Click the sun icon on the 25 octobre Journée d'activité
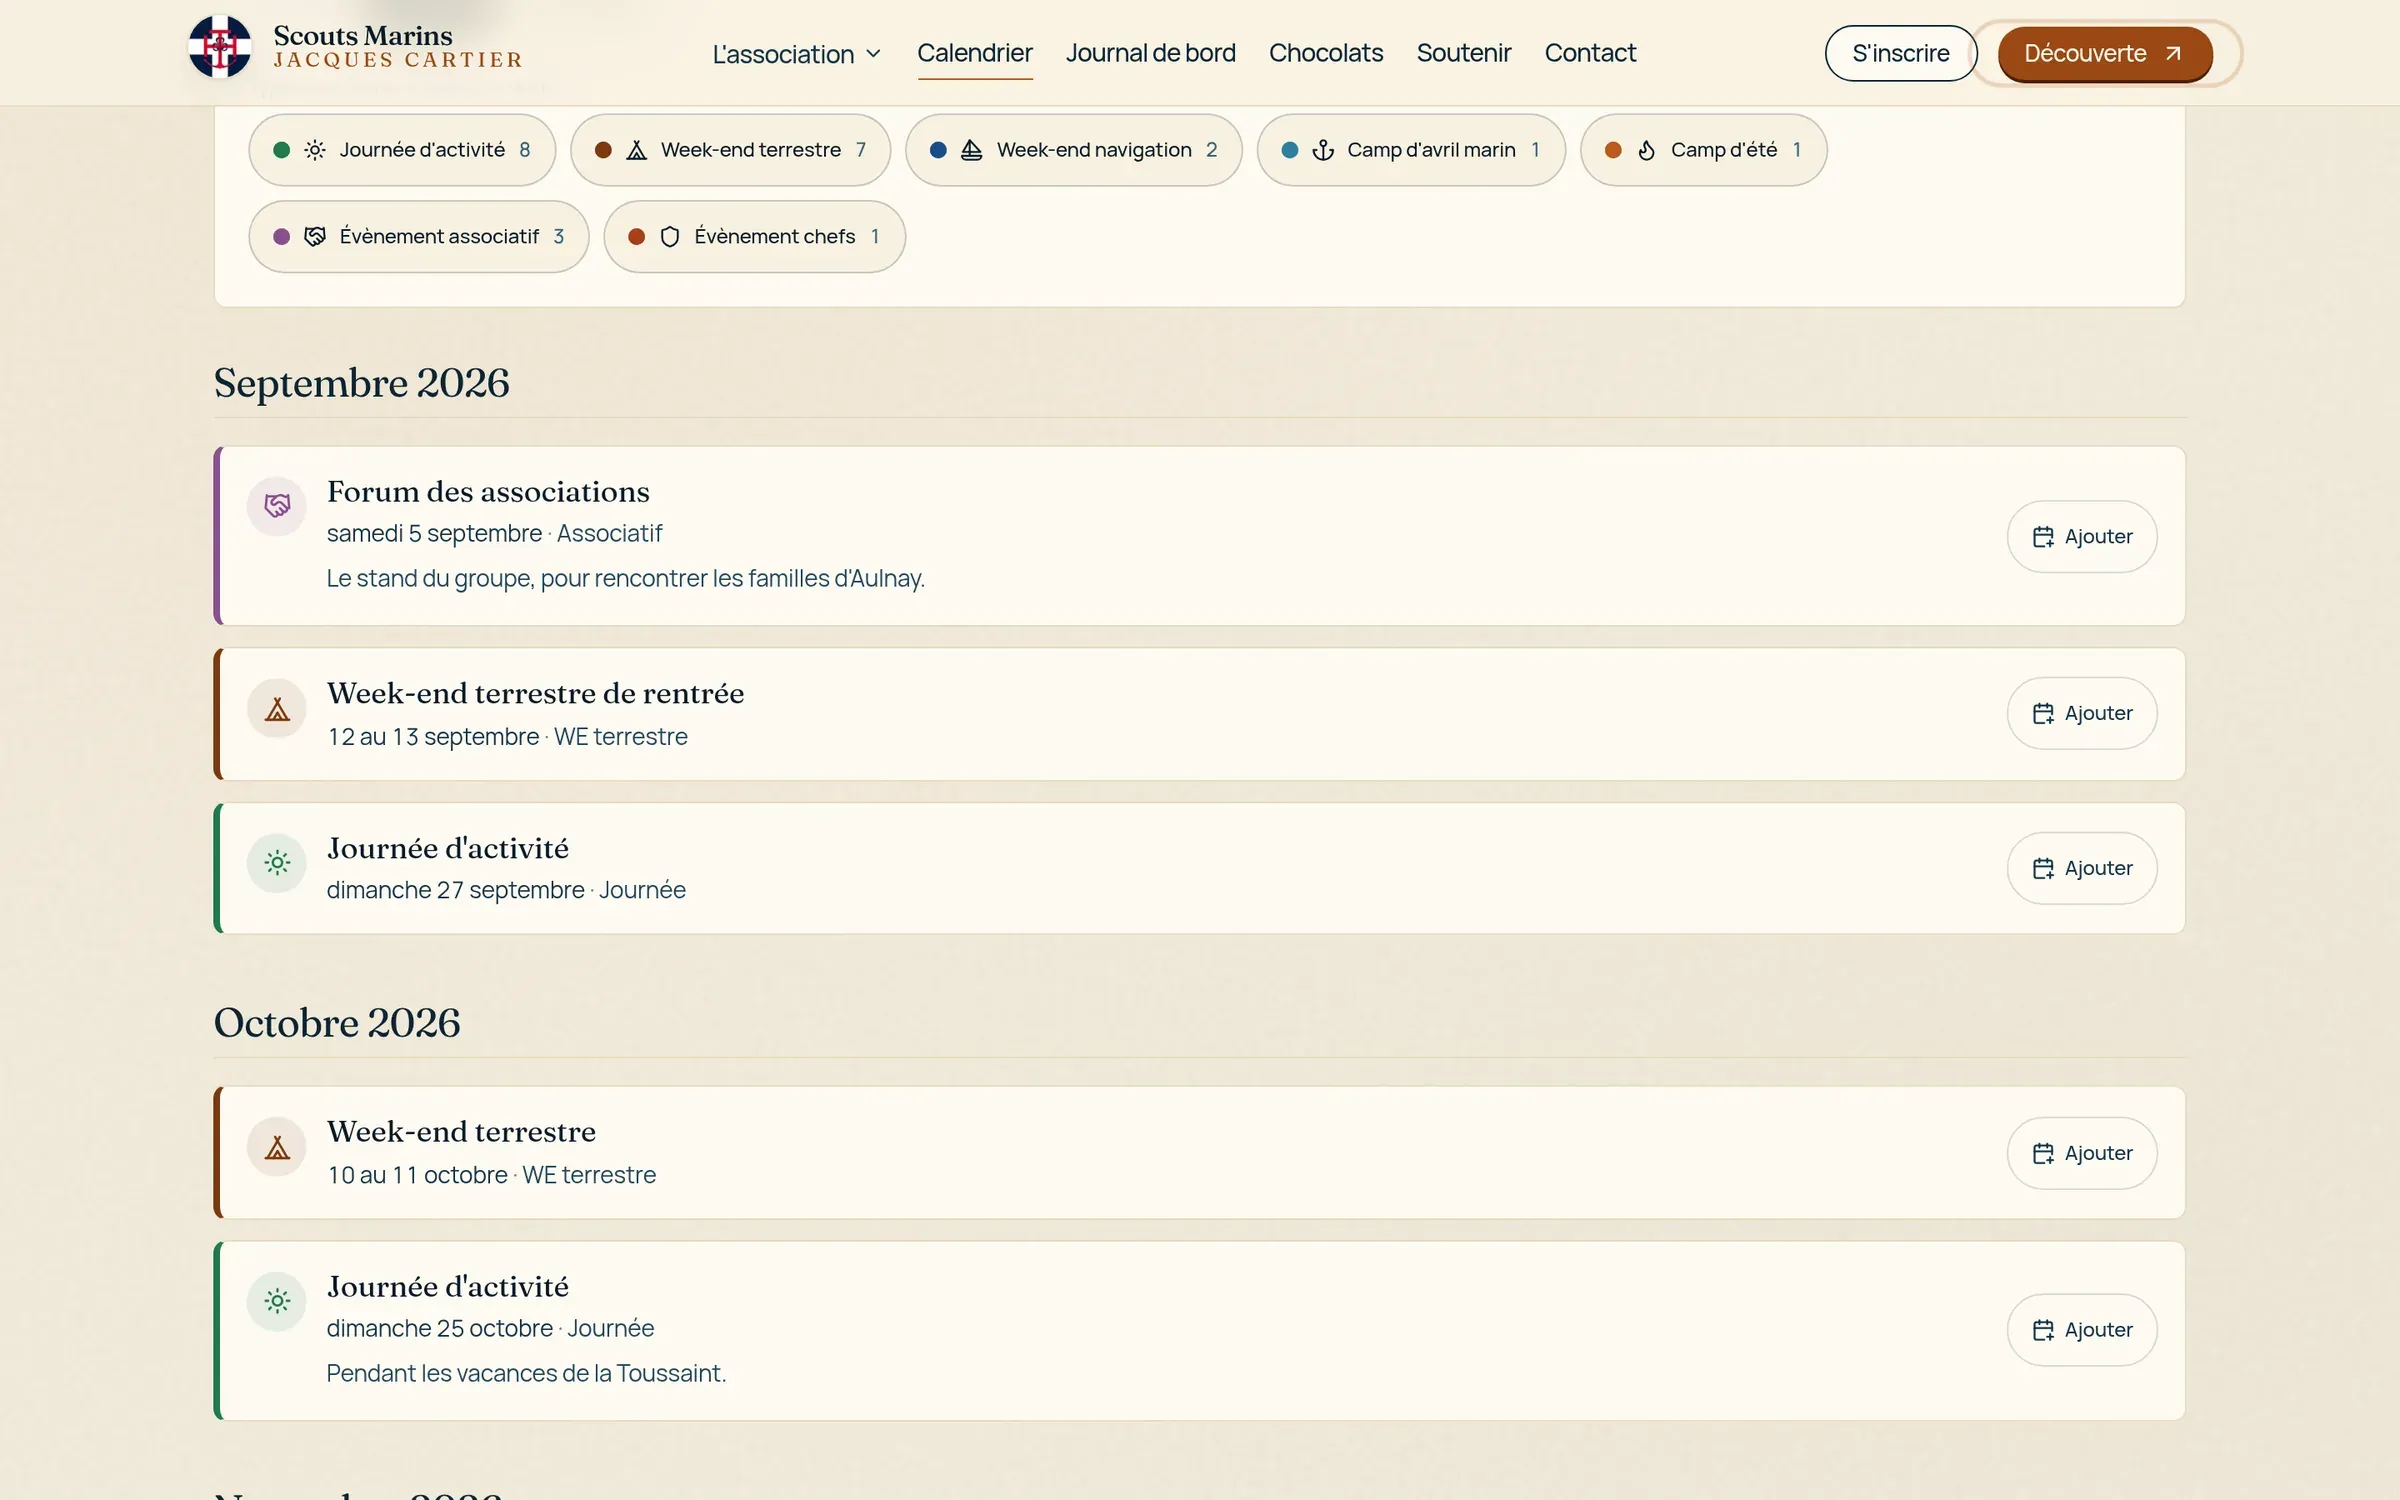Image resolution: width=2400 pixels, height=1500 pixels. click(x=277, y=1301)
